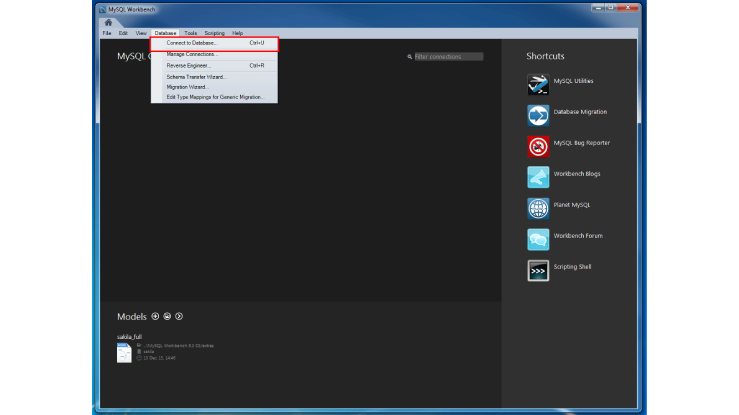Screen dimensions: 739x415
Task: Select Connect to Database menu entry
Action: tap(191, 43)
